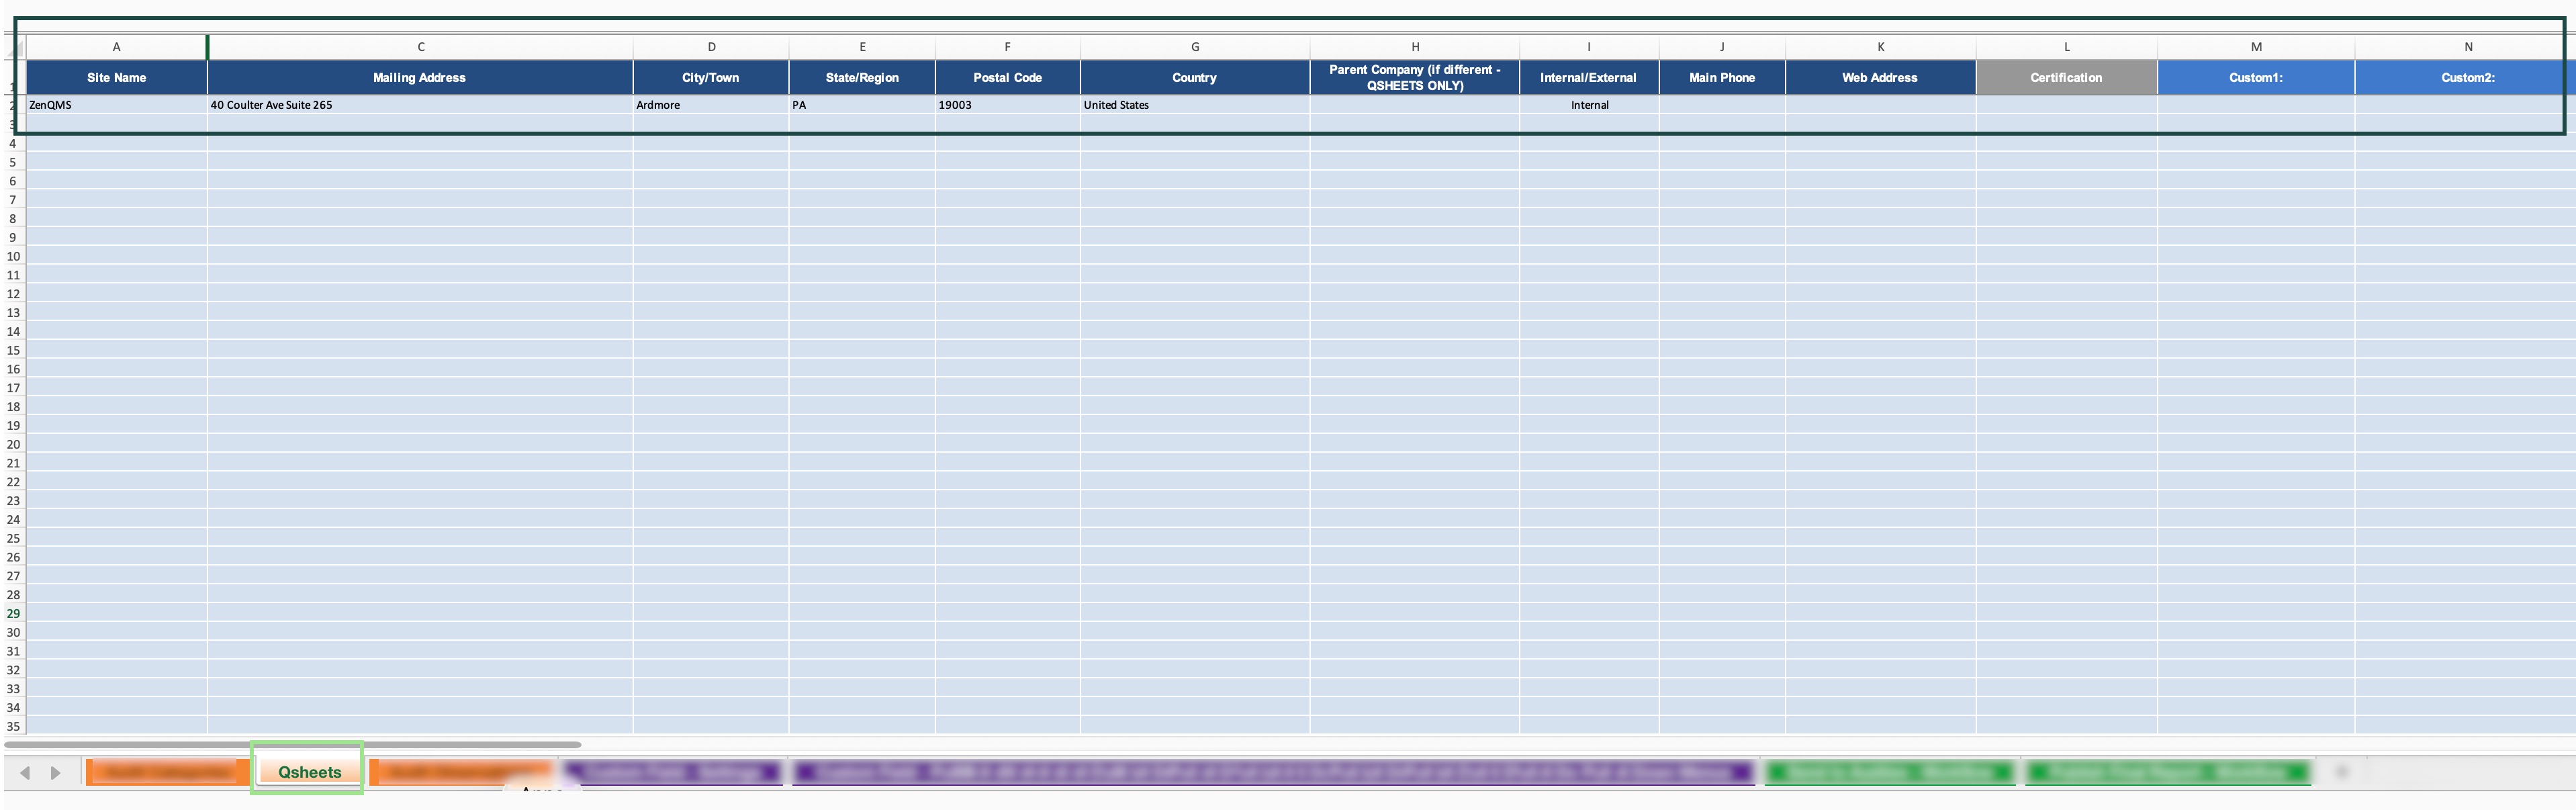Click the 'Site Name' header cell
Viewport: 2576px width, 810px height.
[116, 77]
